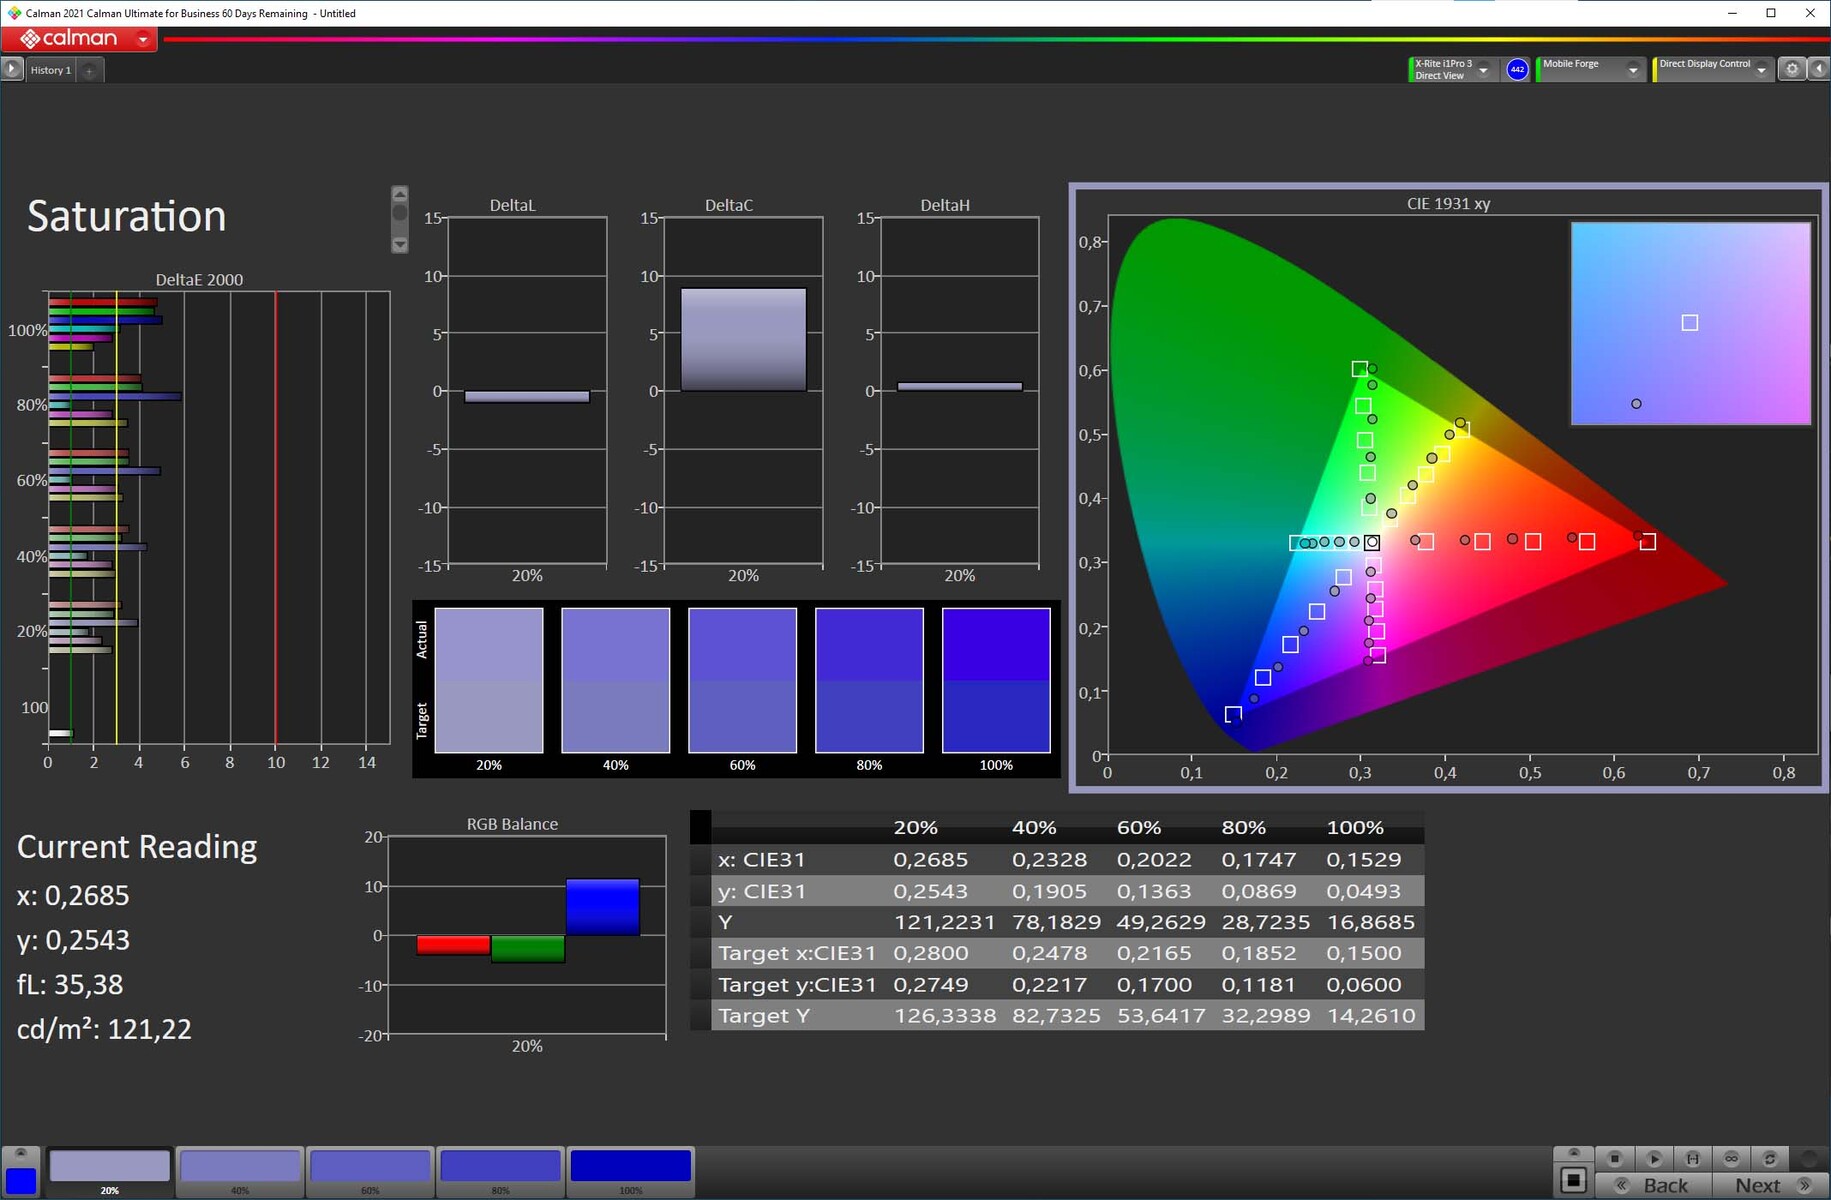The height and width of the screenshot is (1200, 1831).
Task: Switch to the History 1 tab
Action: [x=50, y=70]
